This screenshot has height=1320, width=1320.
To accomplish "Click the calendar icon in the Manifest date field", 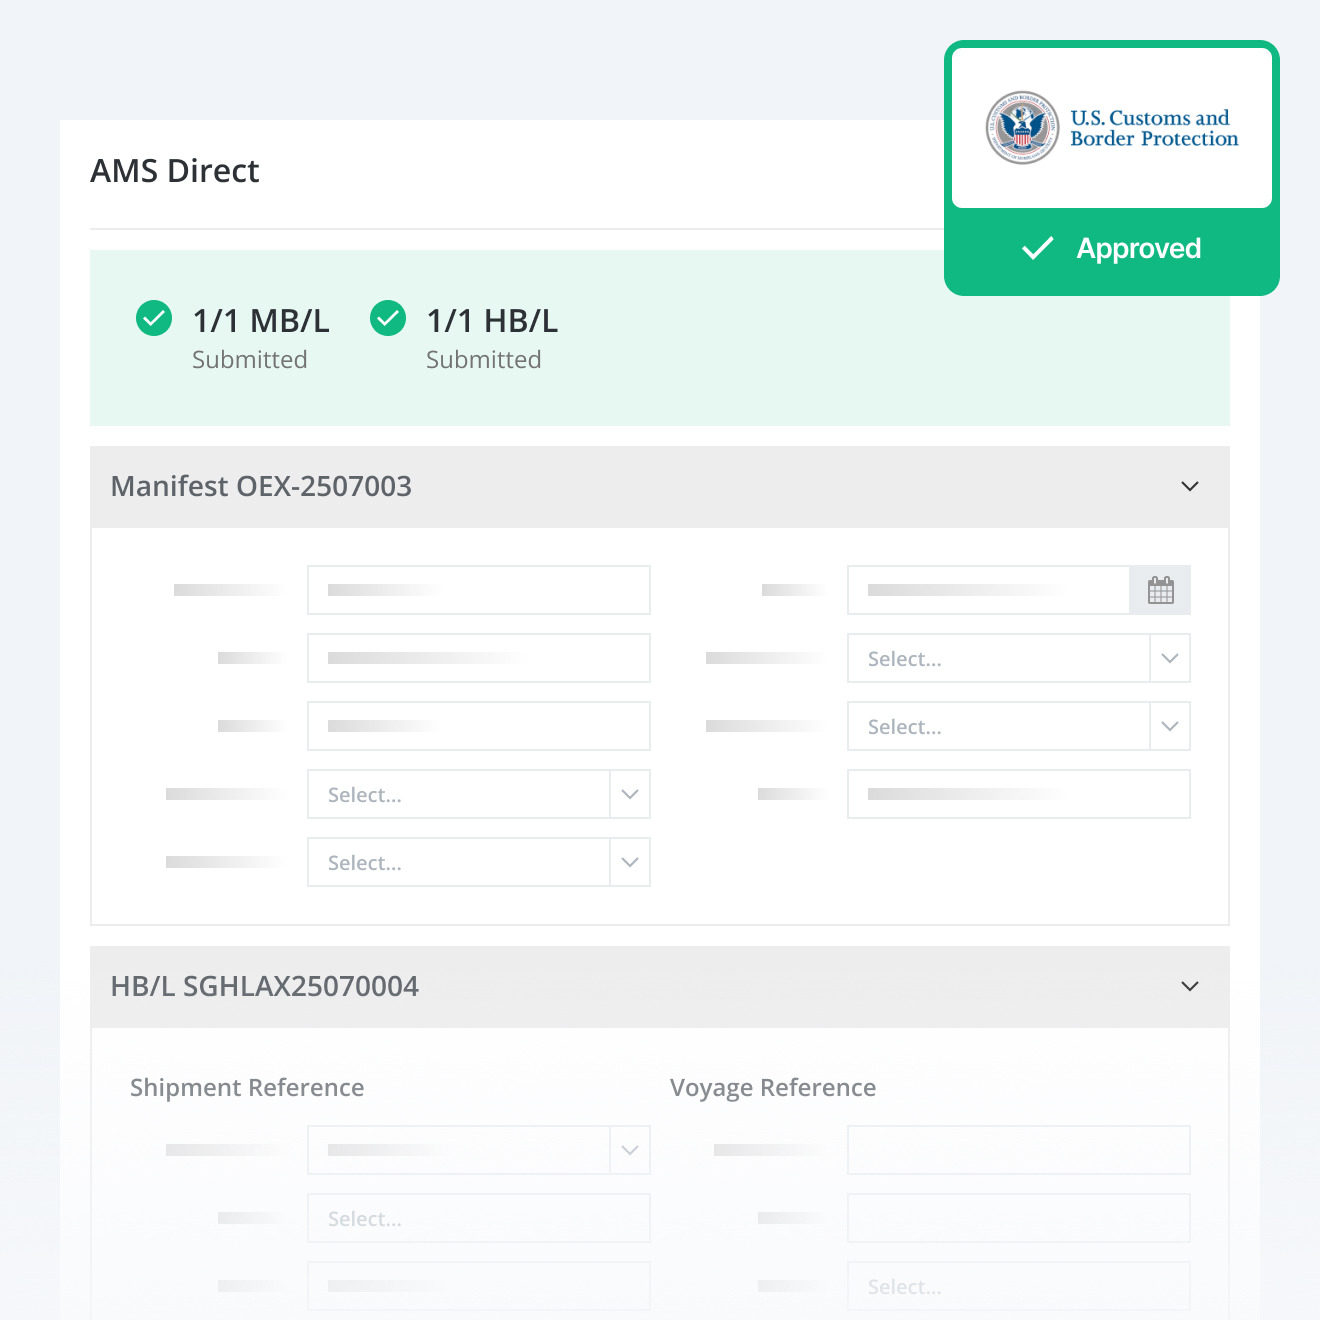I will 1160,590.
